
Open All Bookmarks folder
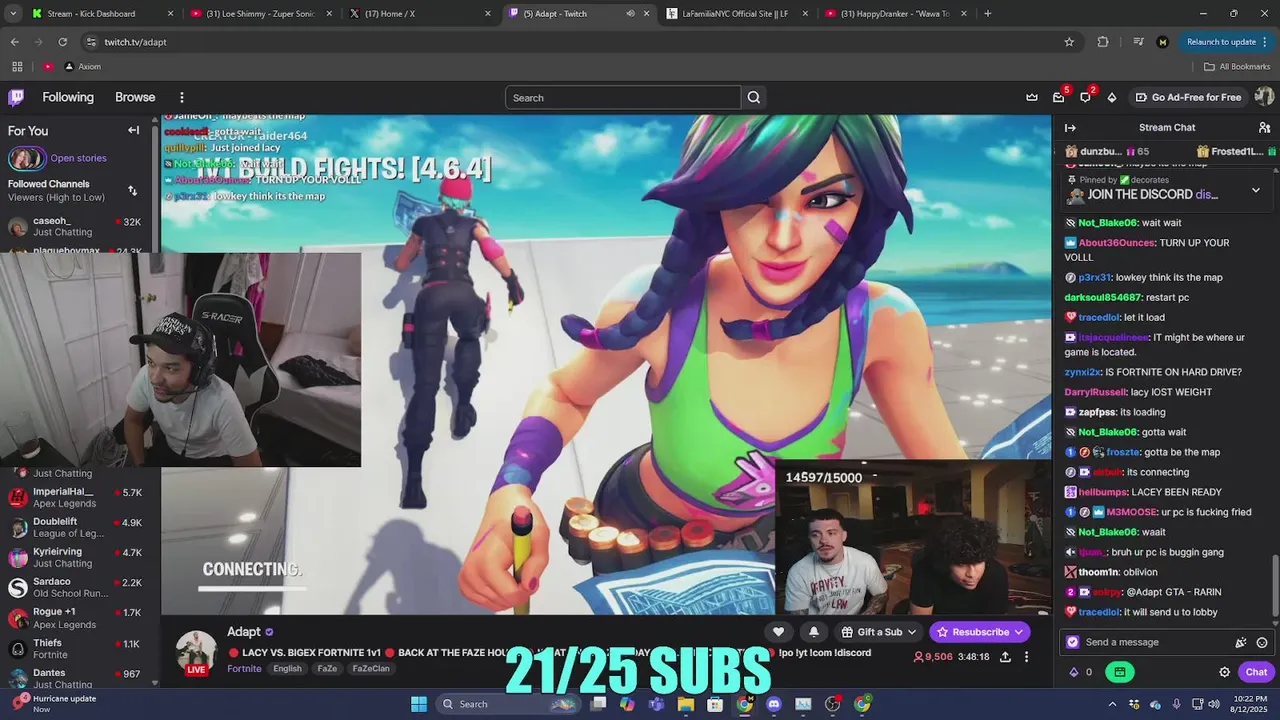click(1237, 67)
